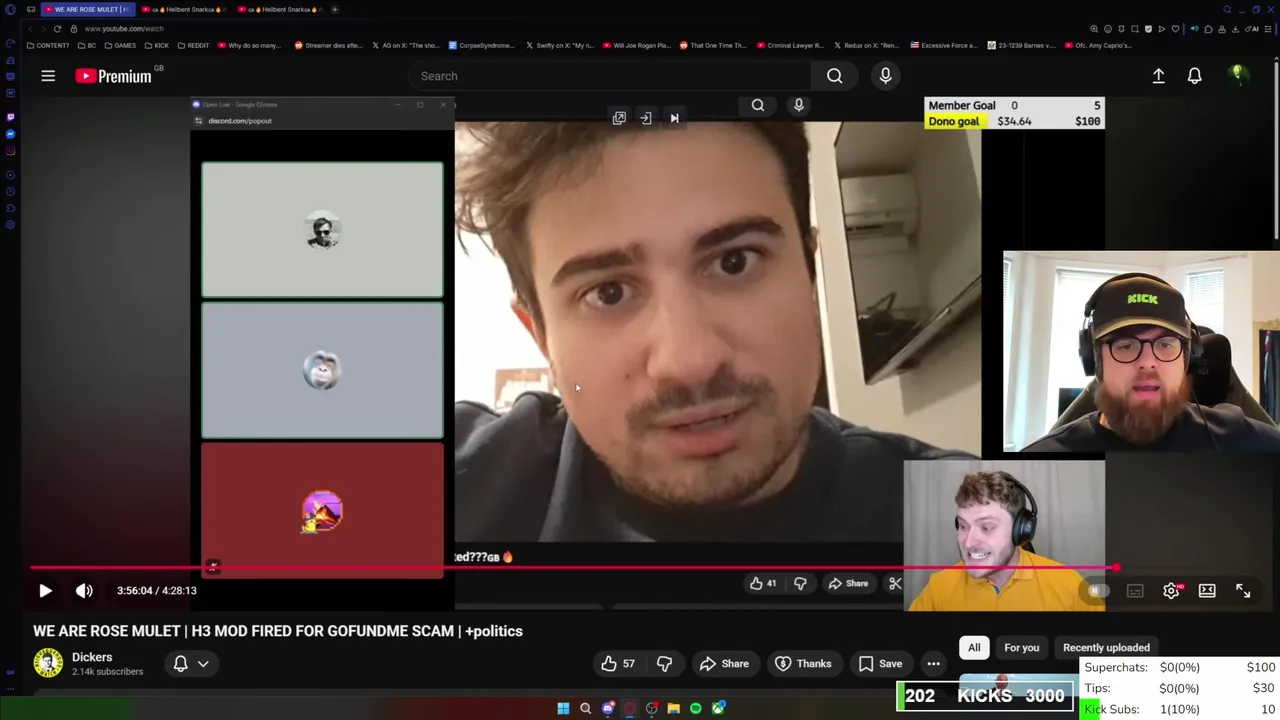
Task: Select the Recently uploaded filter chip
Action: (x=1106, y=648)
